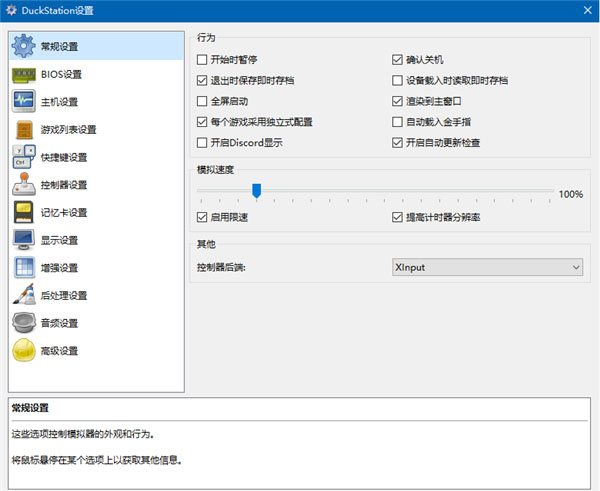Click the 常规设置 sidebar entry
Viewport: 600px width, 491px height.
click(x=59, y=46)
